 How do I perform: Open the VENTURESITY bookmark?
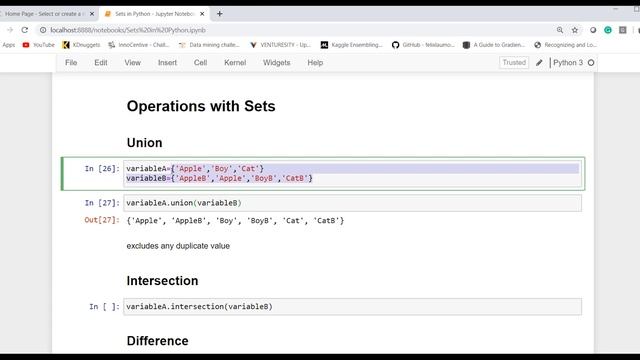coord(280,45)
